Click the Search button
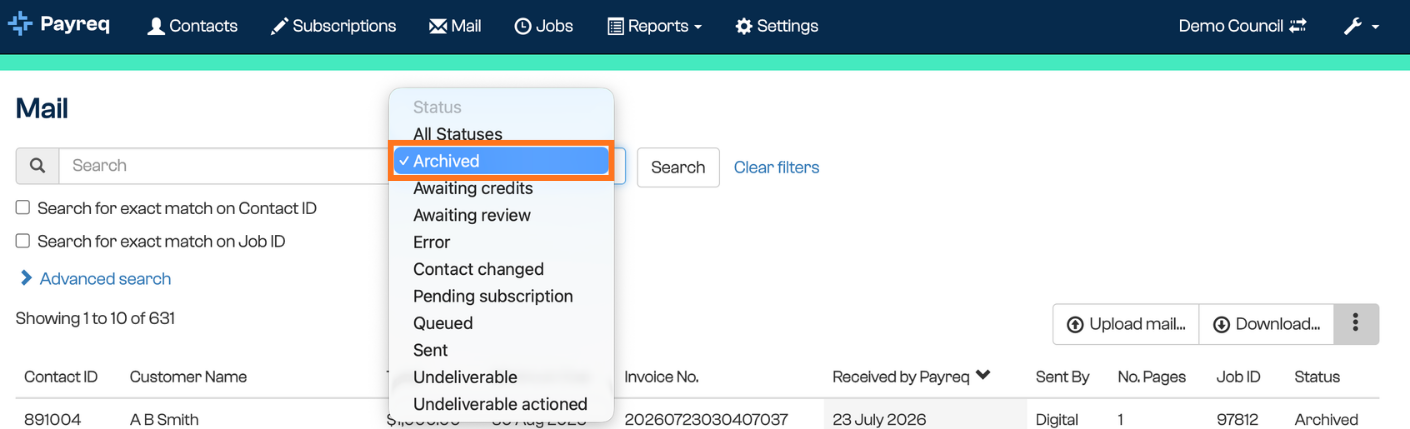 tap(678, 167)
